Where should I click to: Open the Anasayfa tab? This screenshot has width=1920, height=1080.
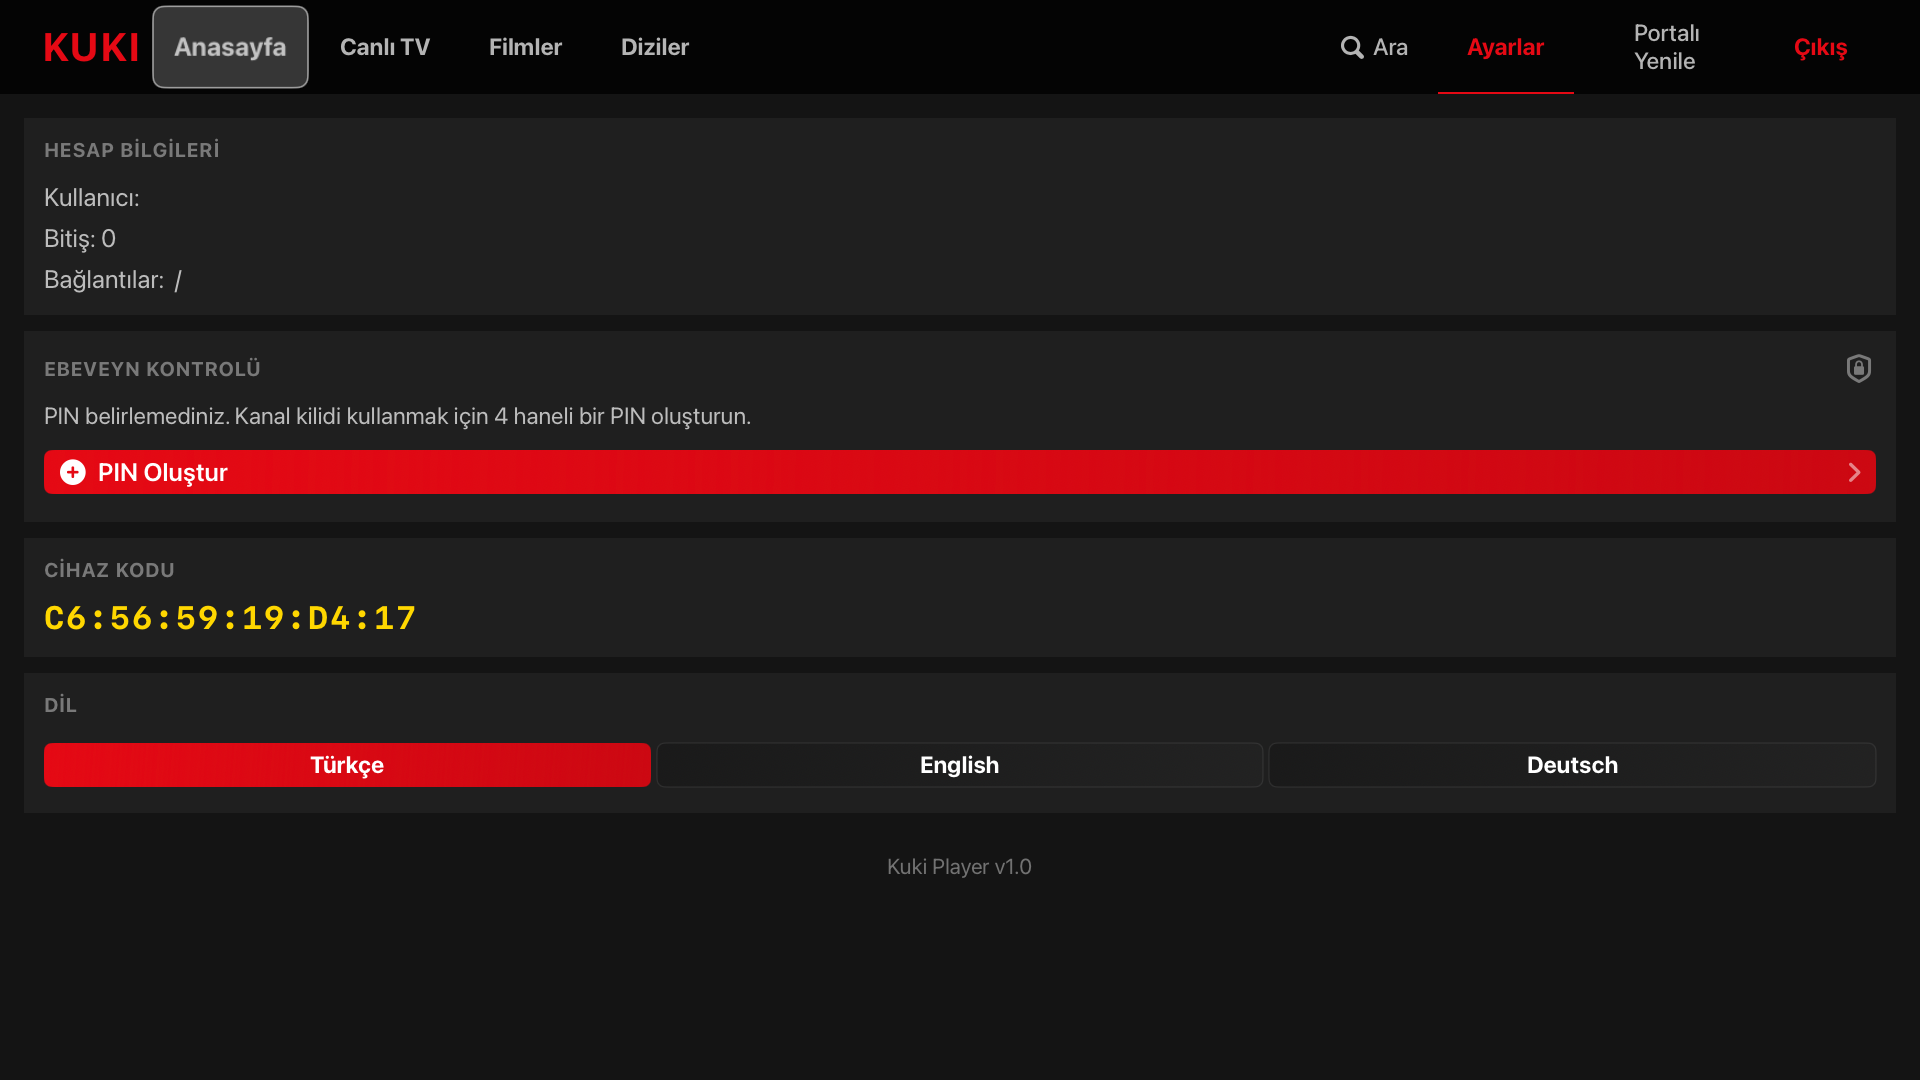tap(230, 47)
